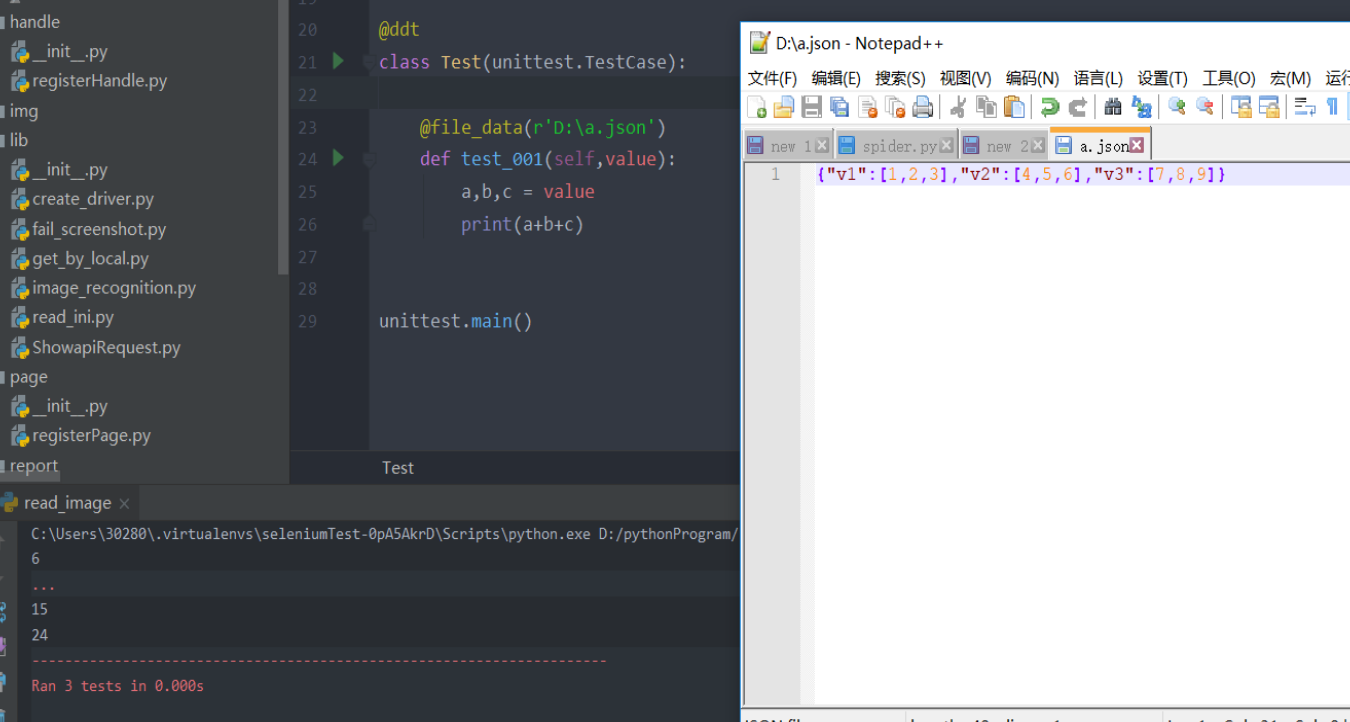Select the img folder
Screen dimensions: 1350x722
24,111
